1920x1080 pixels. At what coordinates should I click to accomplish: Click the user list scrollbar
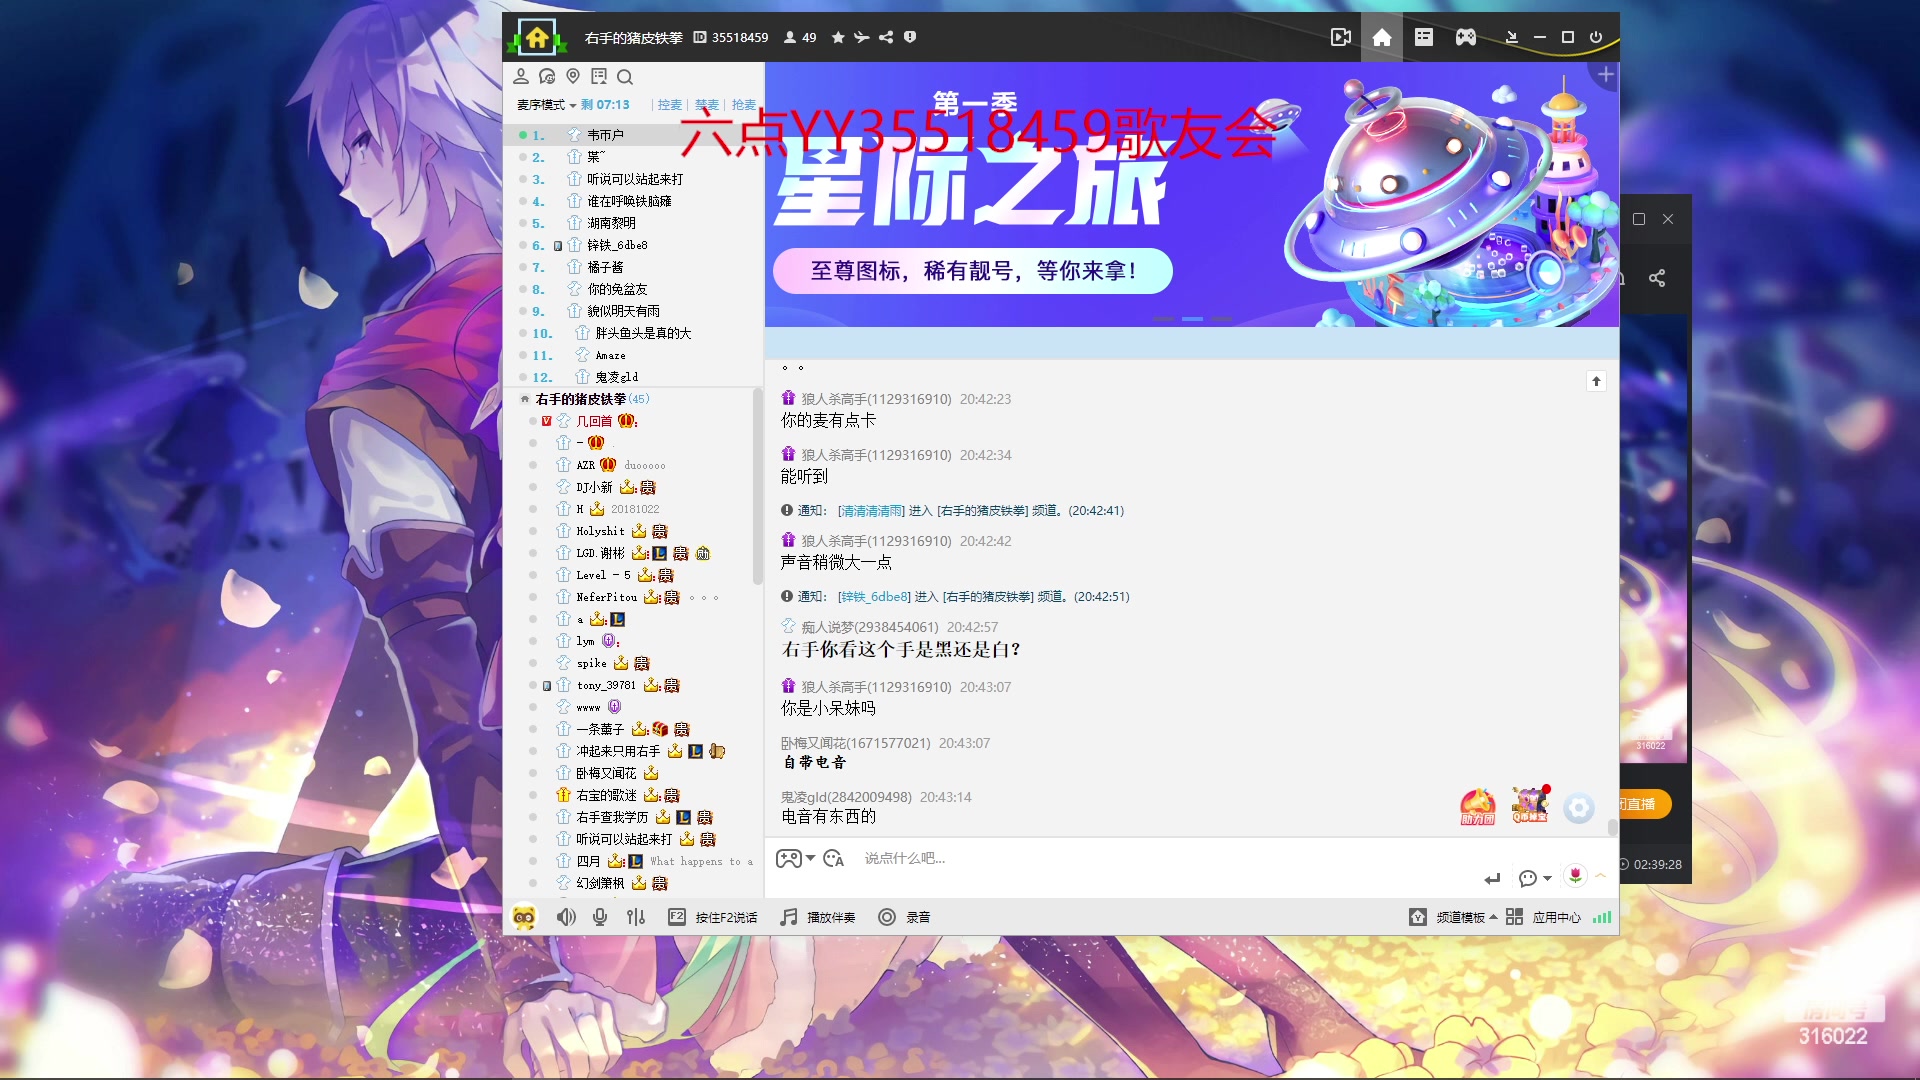pos(758,486)
